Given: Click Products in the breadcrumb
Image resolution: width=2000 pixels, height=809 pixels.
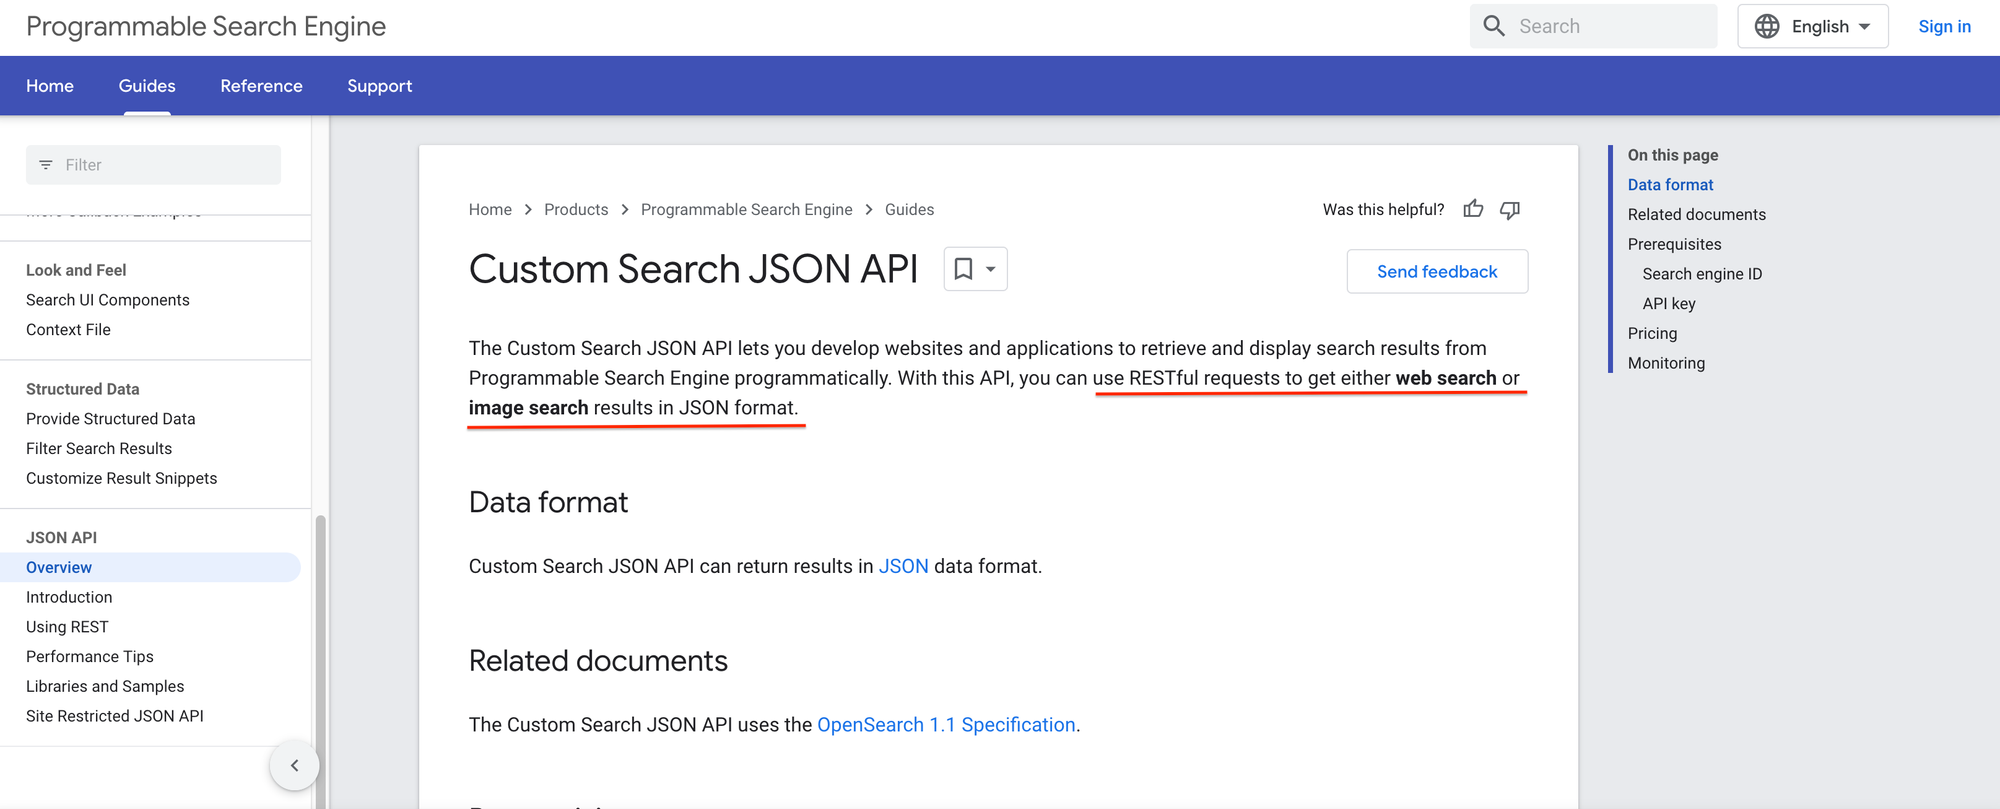Looking at the screenshot, I should tap(576, 209).
